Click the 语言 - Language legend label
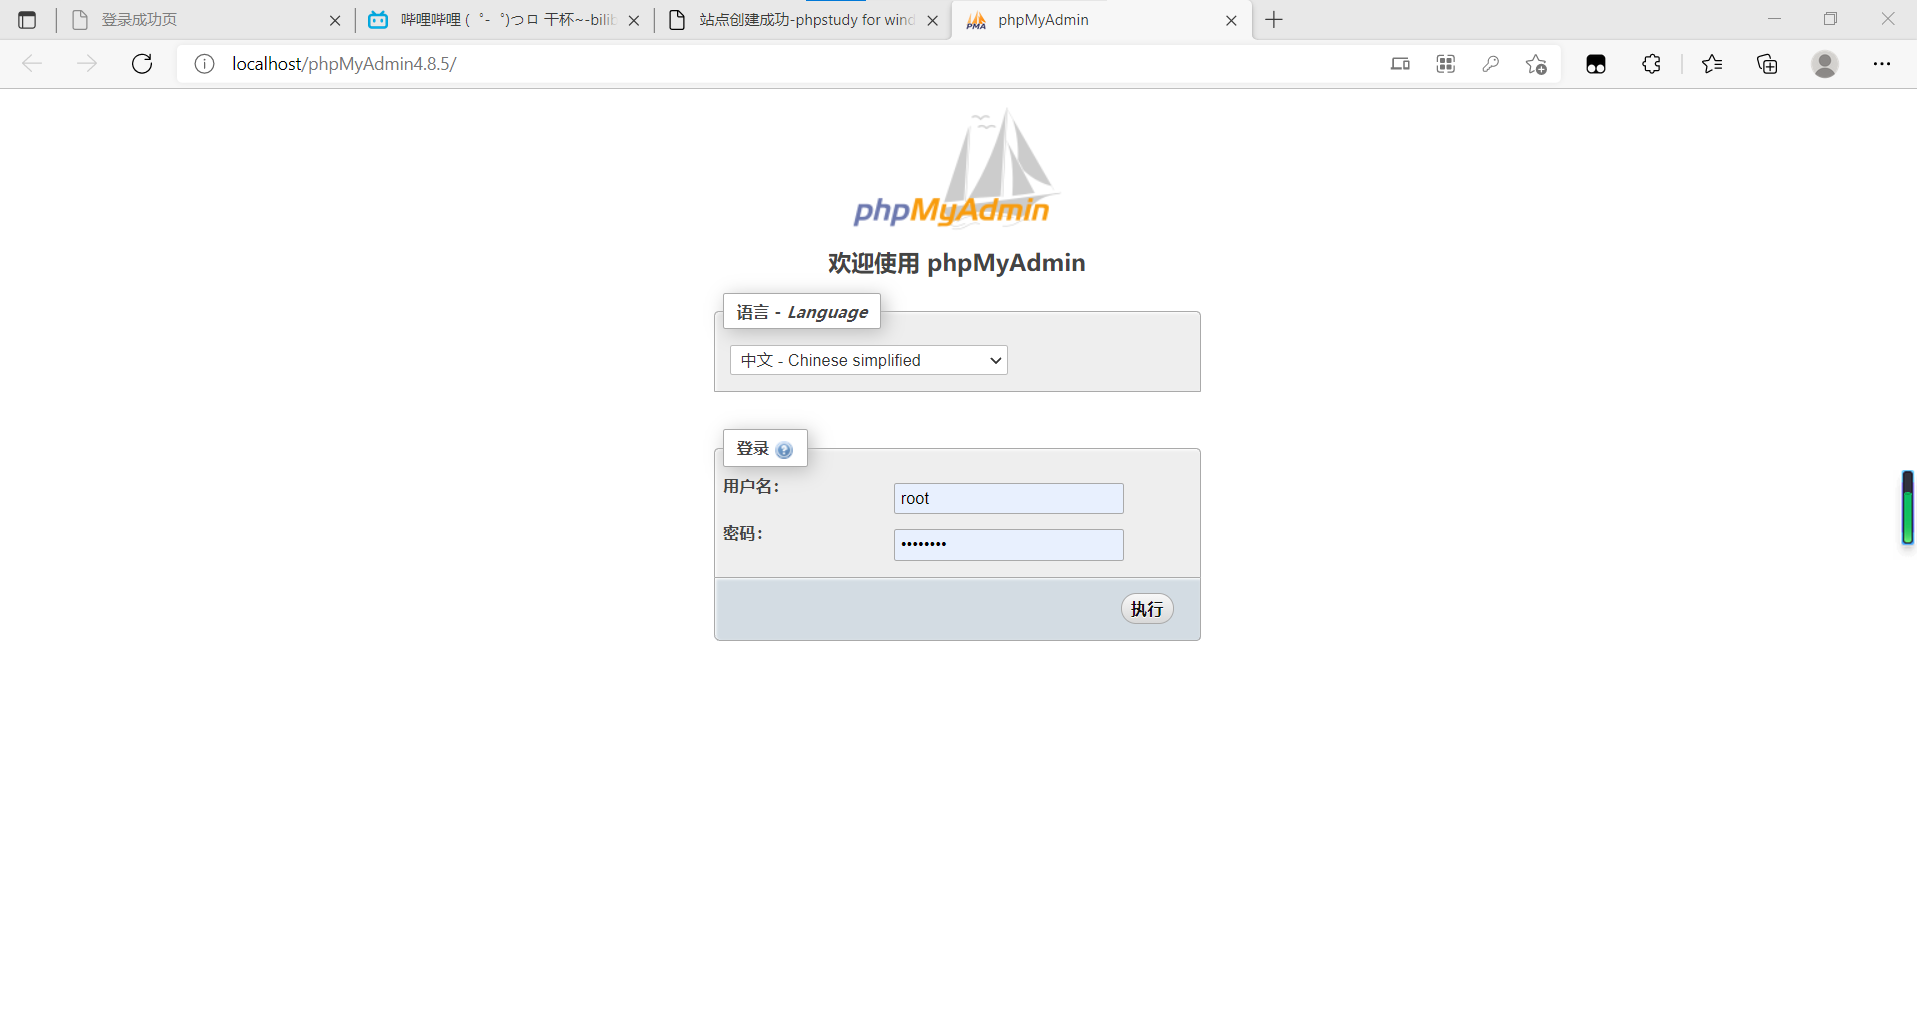 pyautogui.click(x=802, y=312)
